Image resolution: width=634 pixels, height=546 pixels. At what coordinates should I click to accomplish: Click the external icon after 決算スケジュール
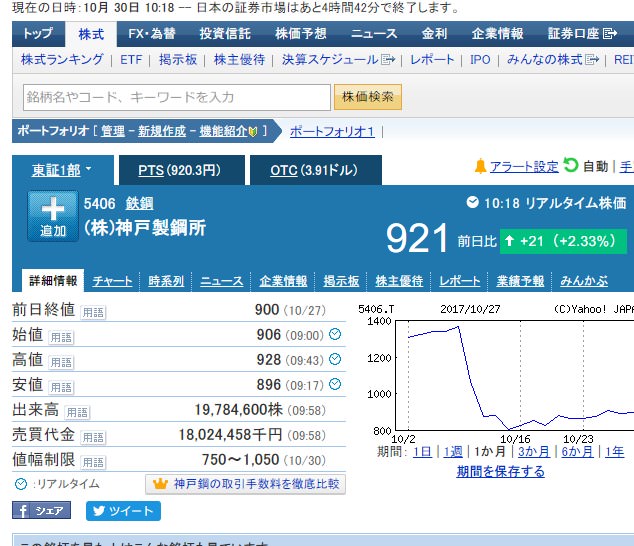click(388, 60)
